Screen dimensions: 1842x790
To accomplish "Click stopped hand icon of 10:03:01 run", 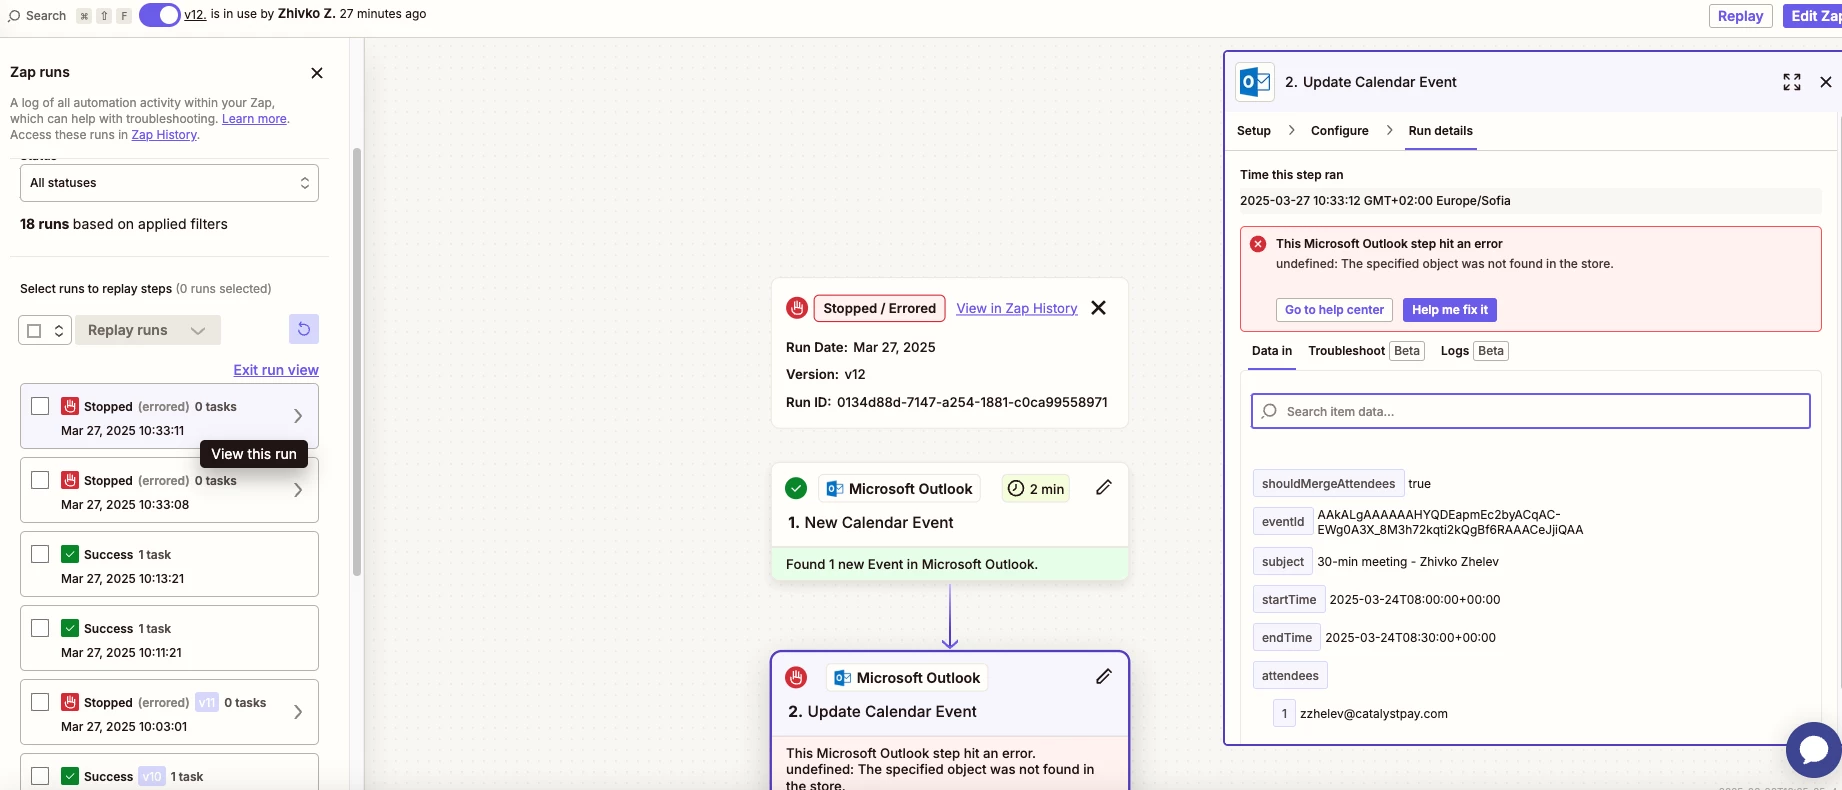I will pos(70,702).
